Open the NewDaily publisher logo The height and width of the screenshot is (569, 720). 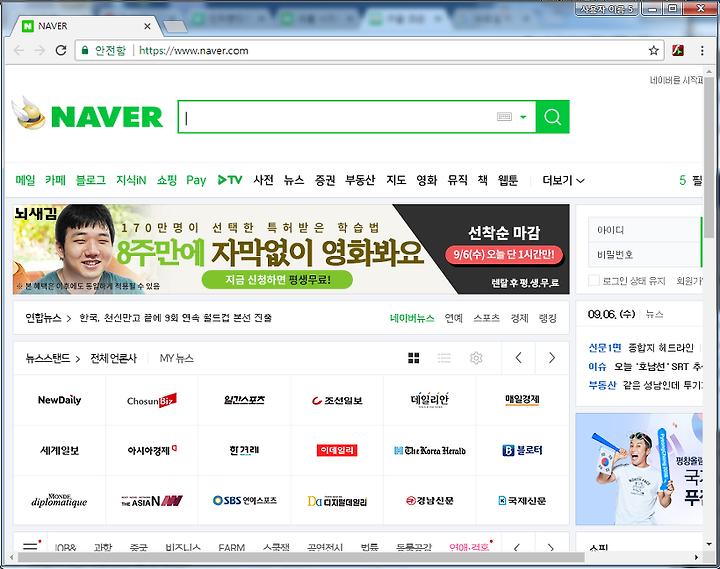click(60, 400)
